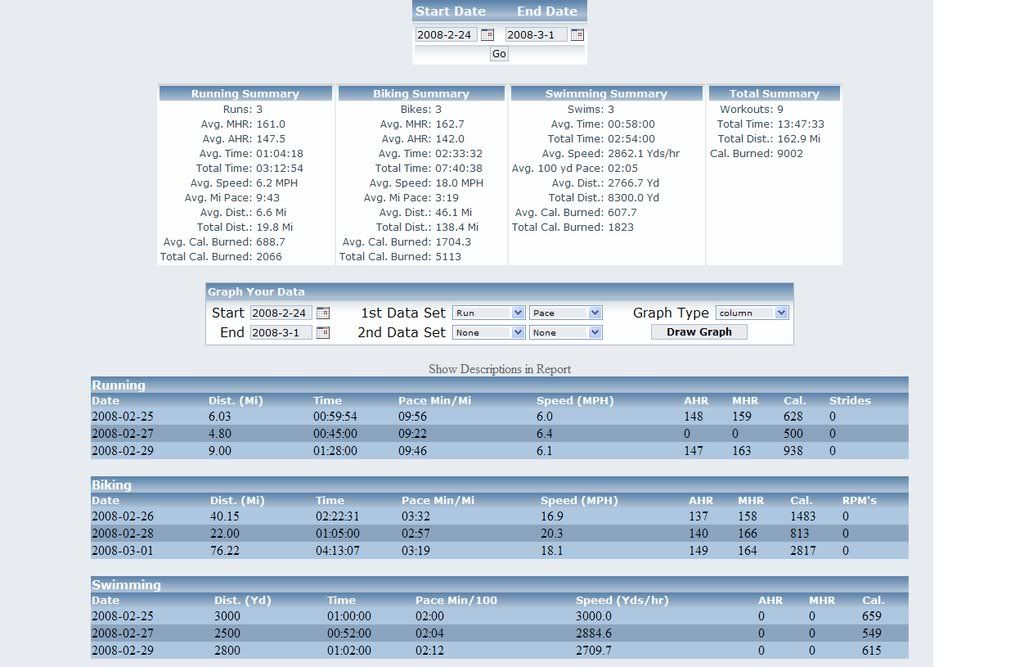This screenshot has width=1024, height=667.
Task: Open calendar icon next to graph Start date
Action: click(x=323, y=313)
